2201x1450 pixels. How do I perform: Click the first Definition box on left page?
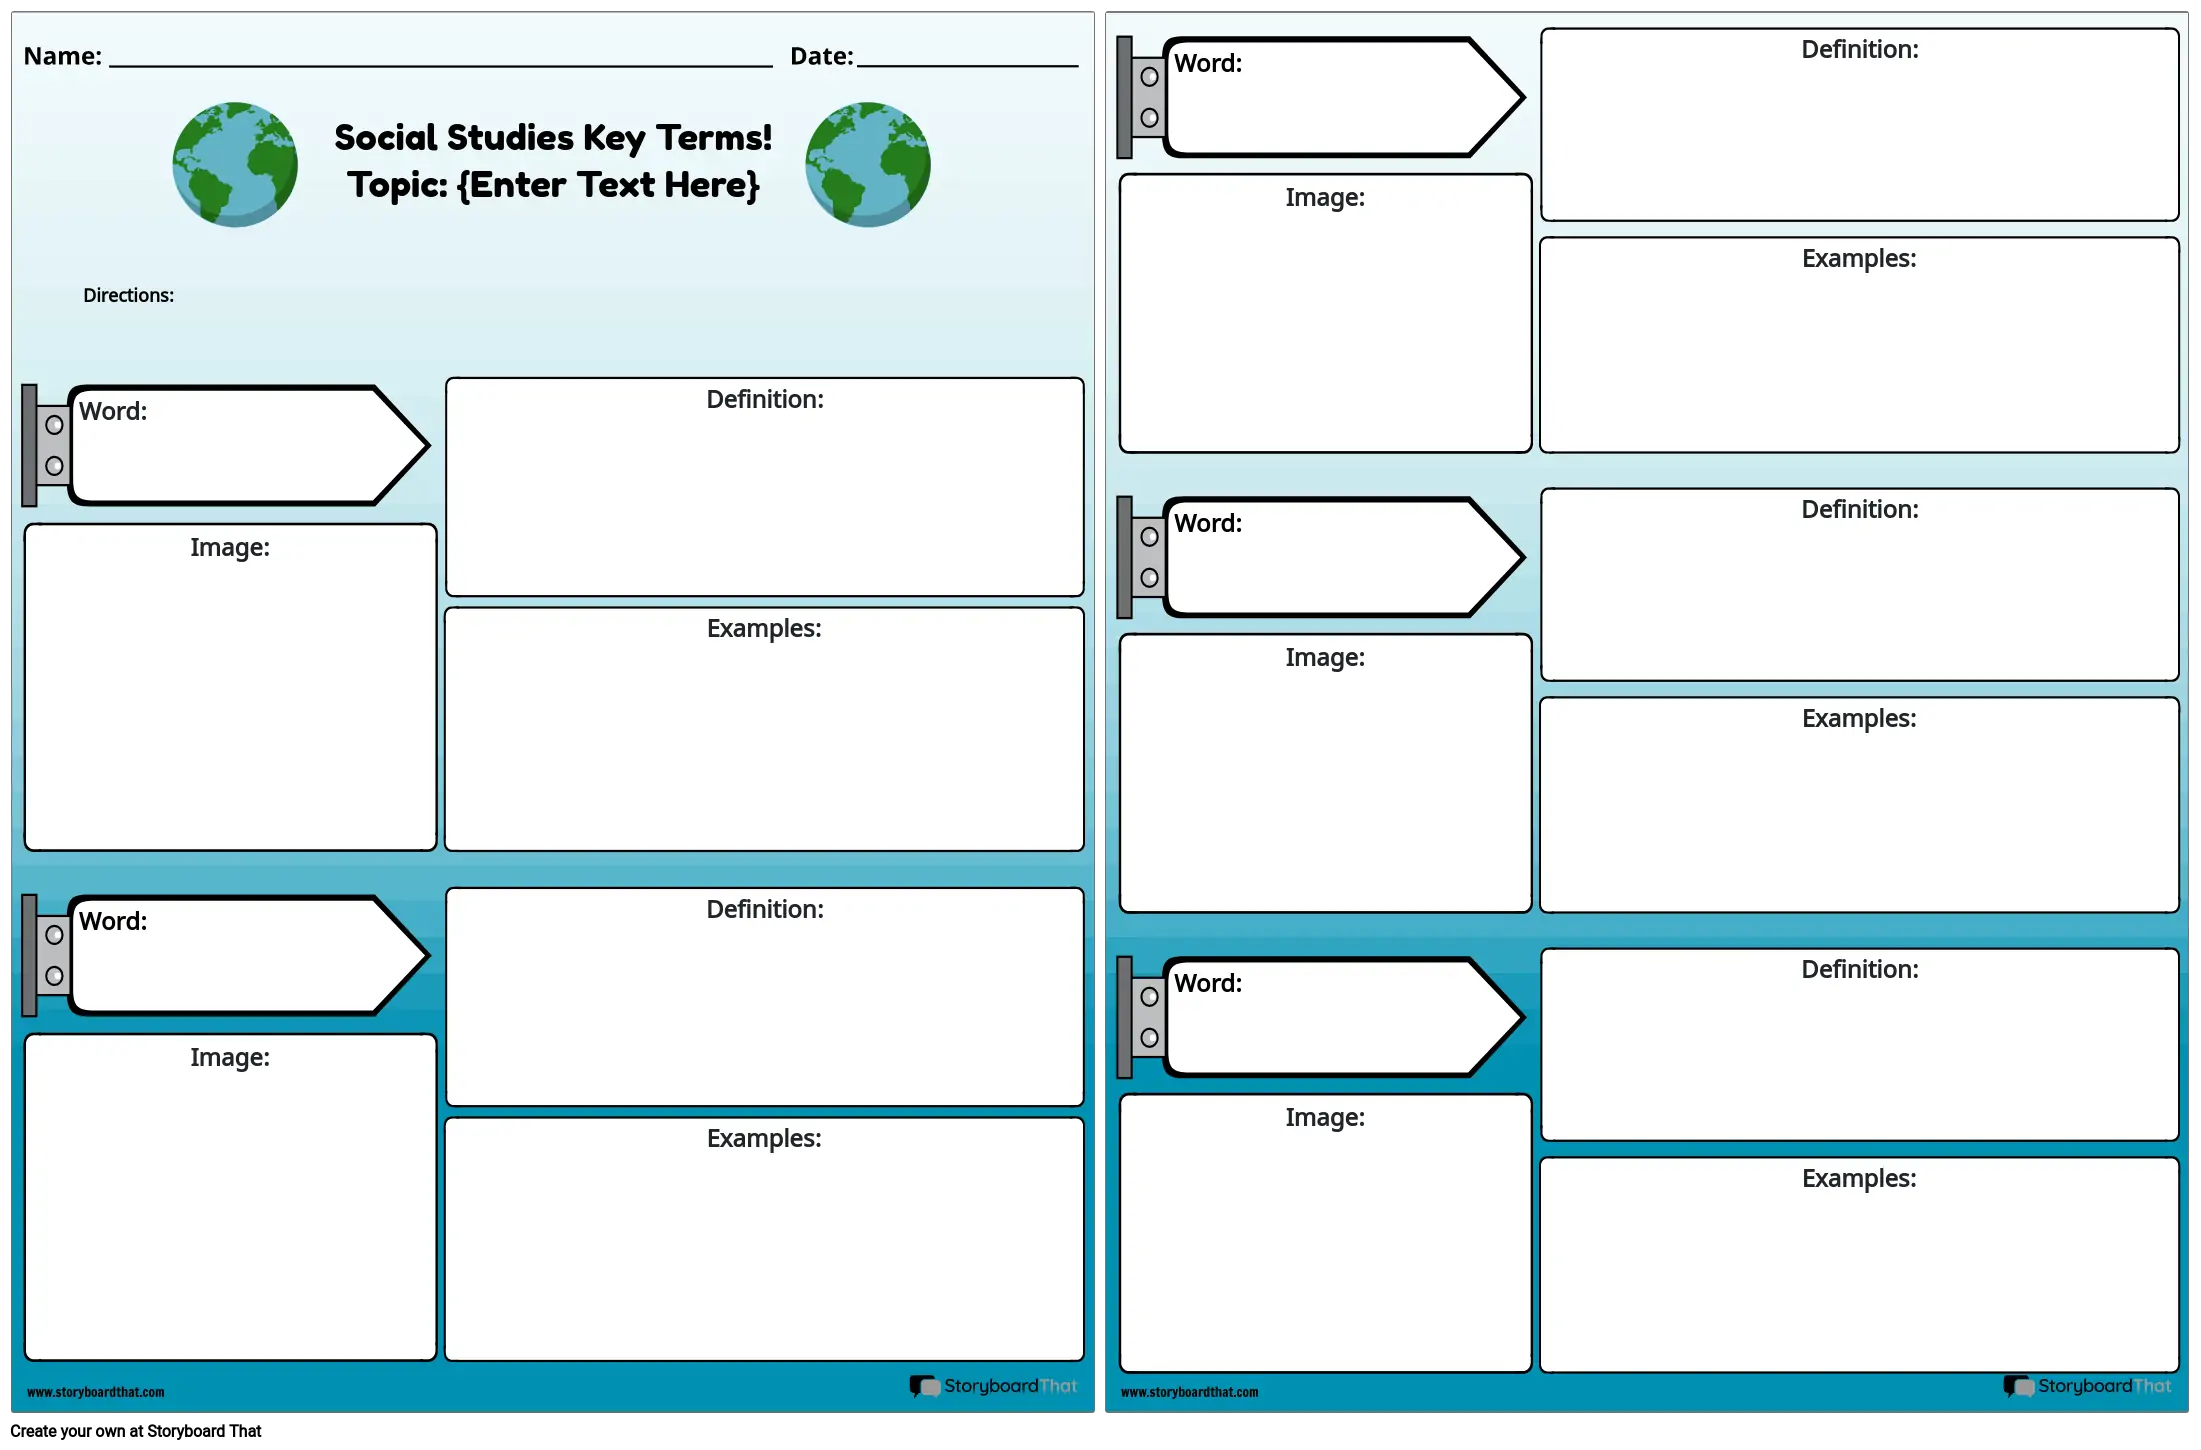[765, 487]
